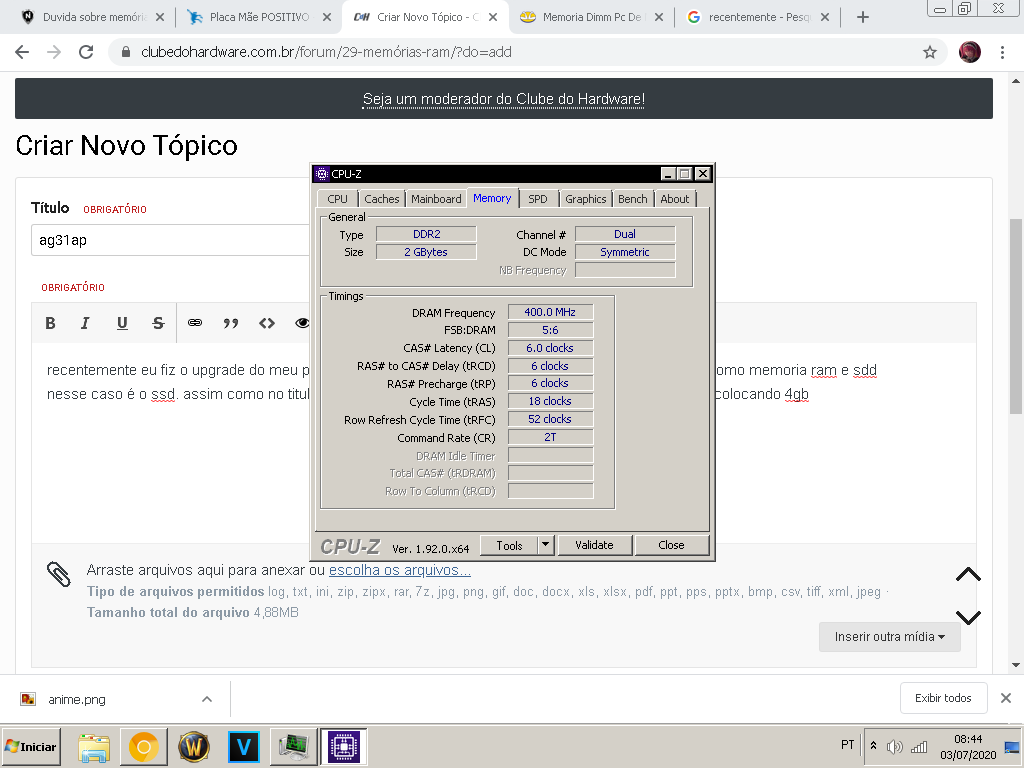Bookmark this page with the star

coord(930,52)
